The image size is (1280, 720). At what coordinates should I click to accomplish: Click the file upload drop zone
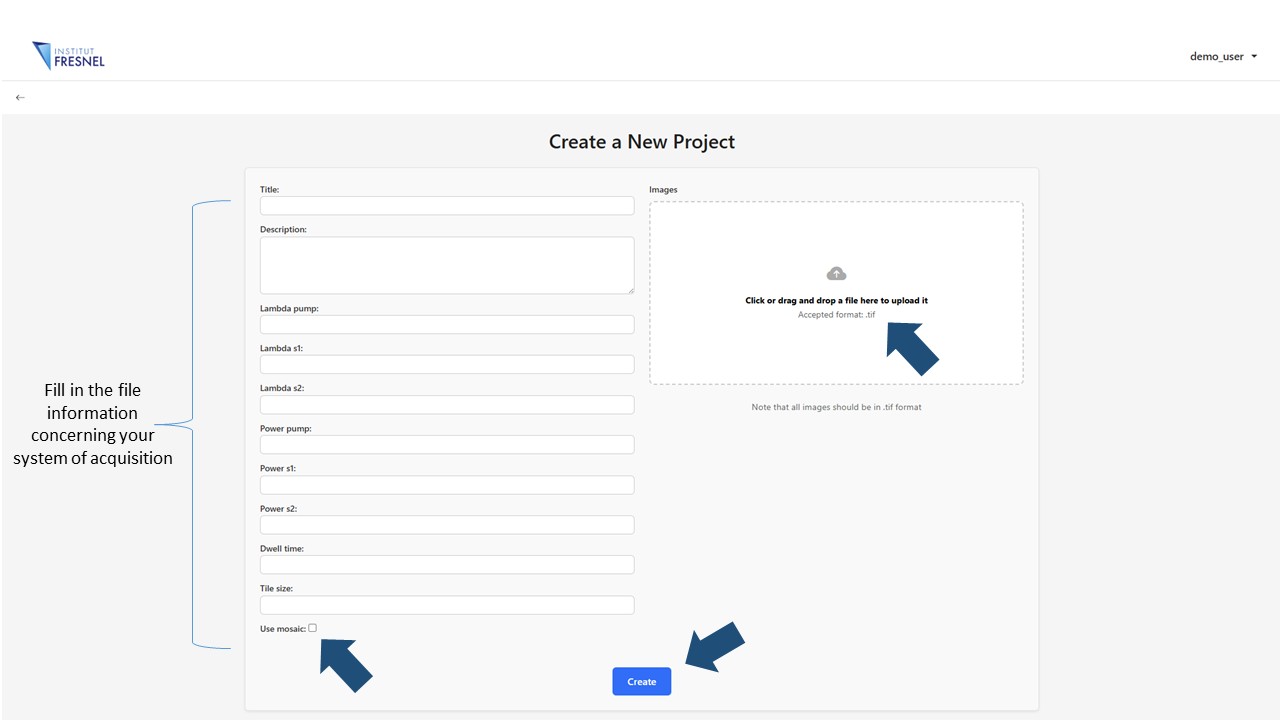pyautogui.click(x=836, y=292)
